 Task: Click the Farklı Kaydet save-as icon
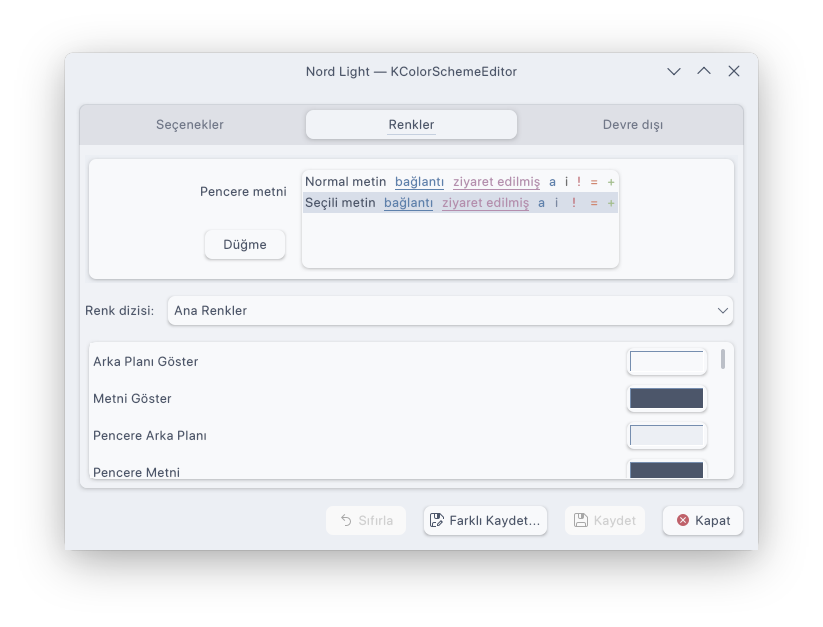(437, 520)
